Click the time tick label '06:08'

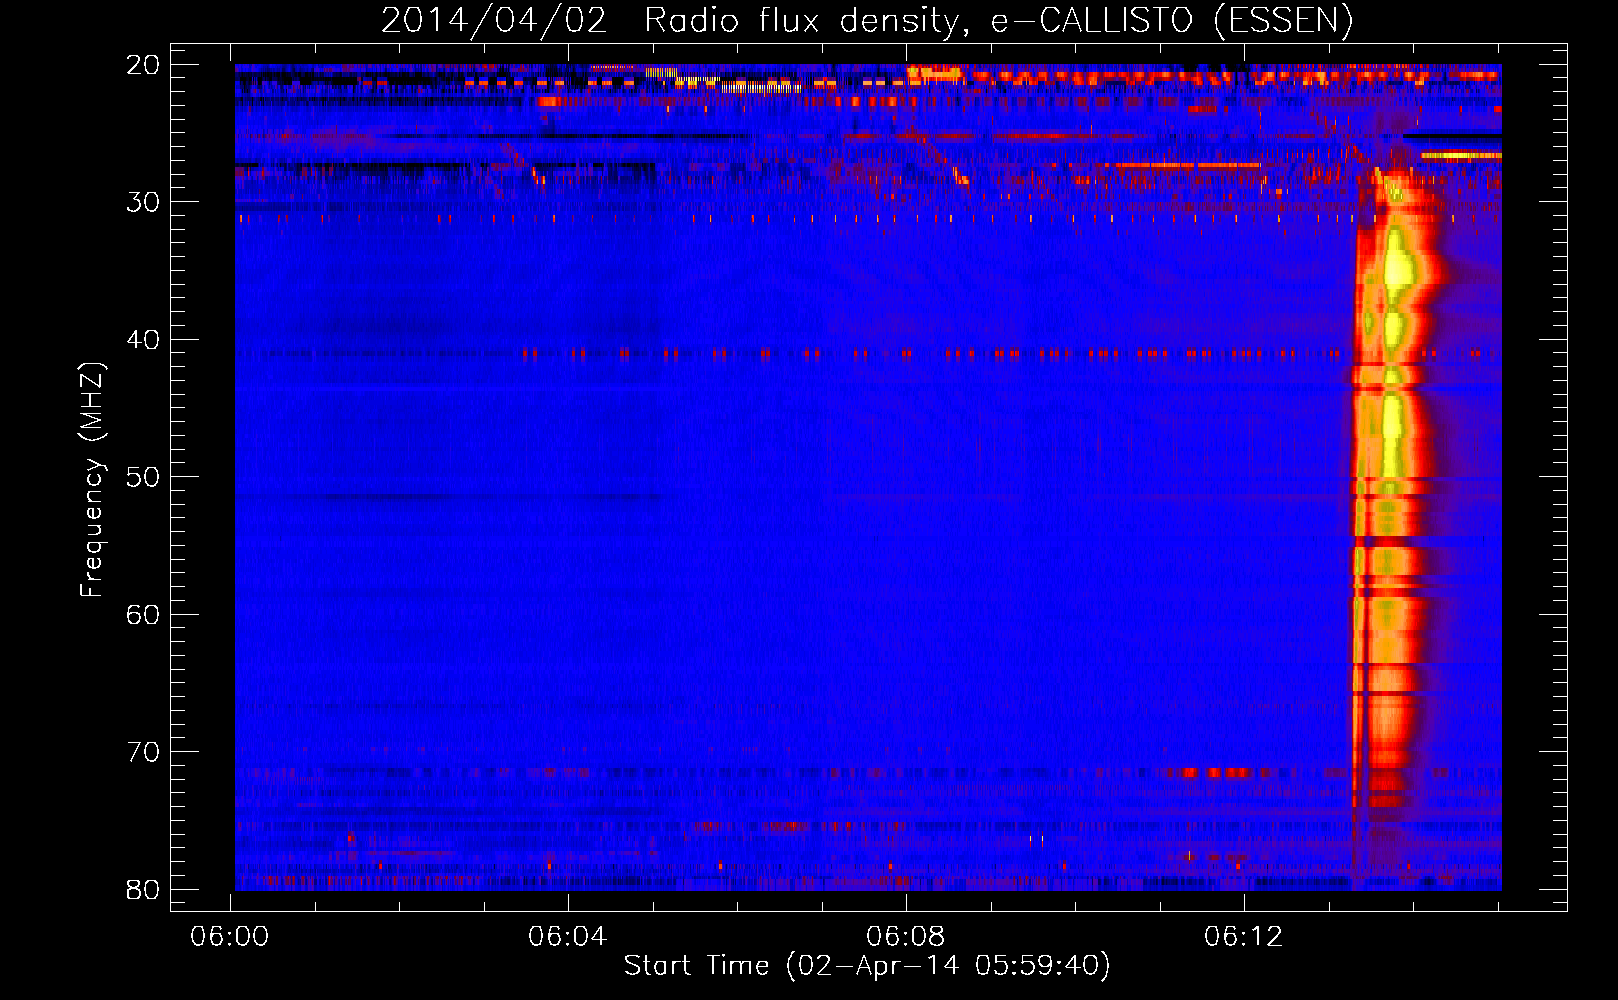coord(906,937)
